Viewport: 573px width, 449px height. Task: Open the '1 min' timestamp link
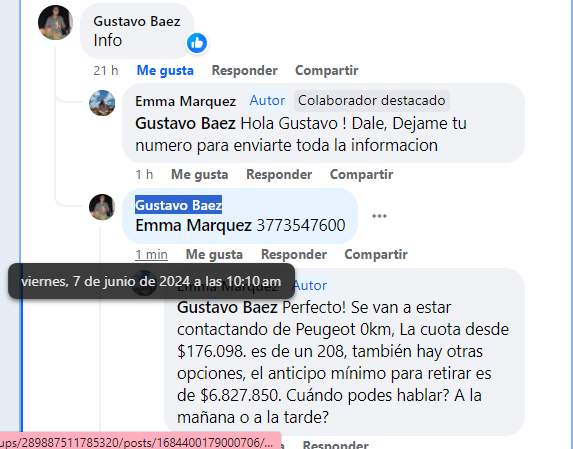[151, 254]
